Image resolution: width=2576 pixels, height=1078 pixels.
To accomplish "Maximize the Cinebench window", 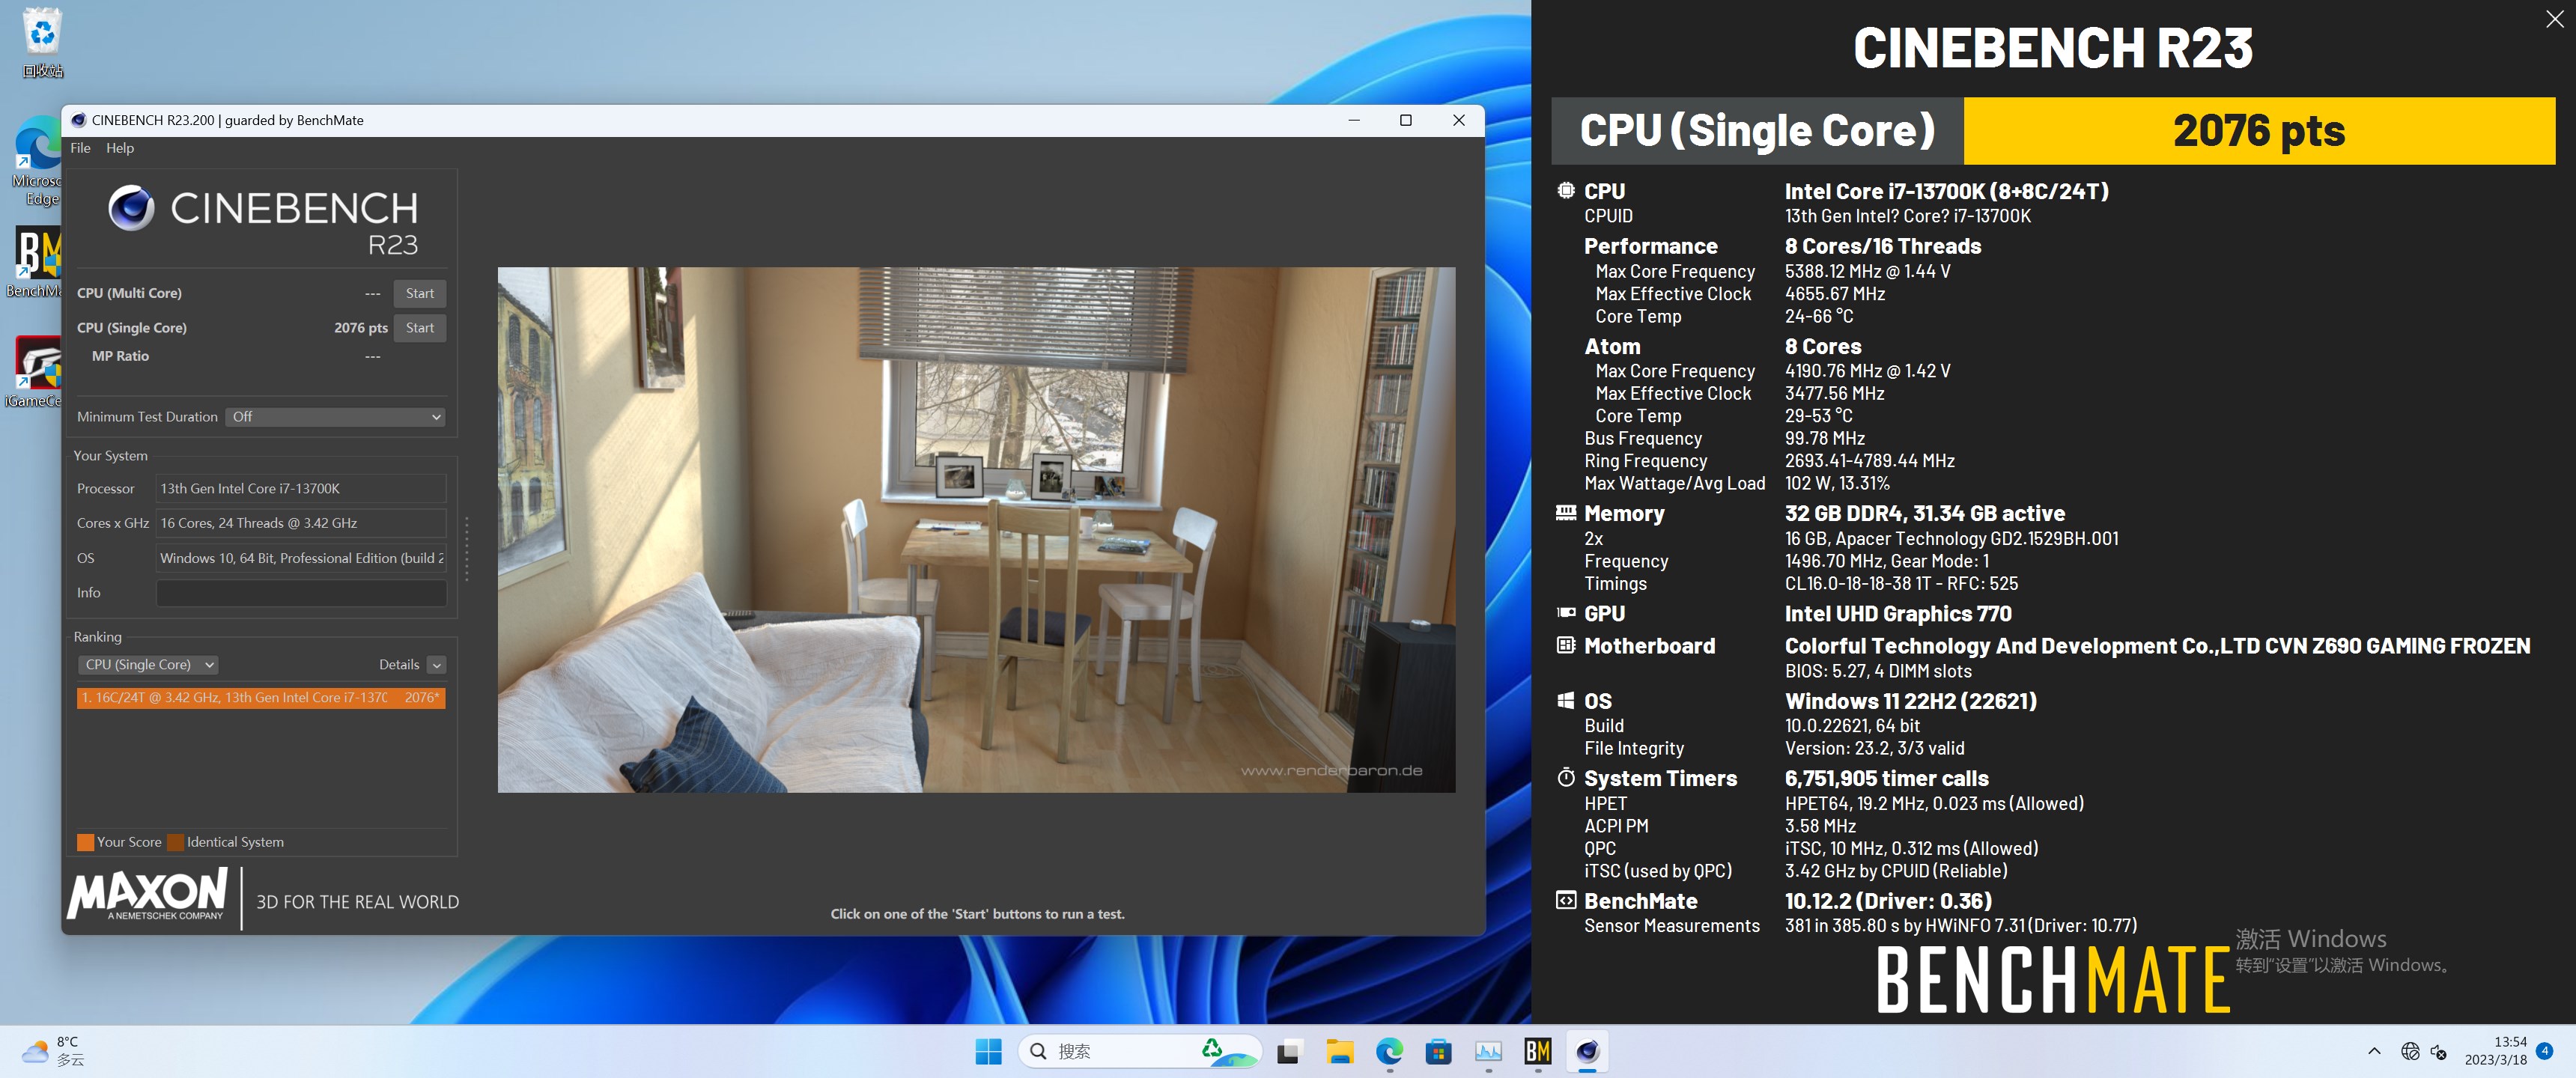I will pyautogui.click(x=1405, y=120).
